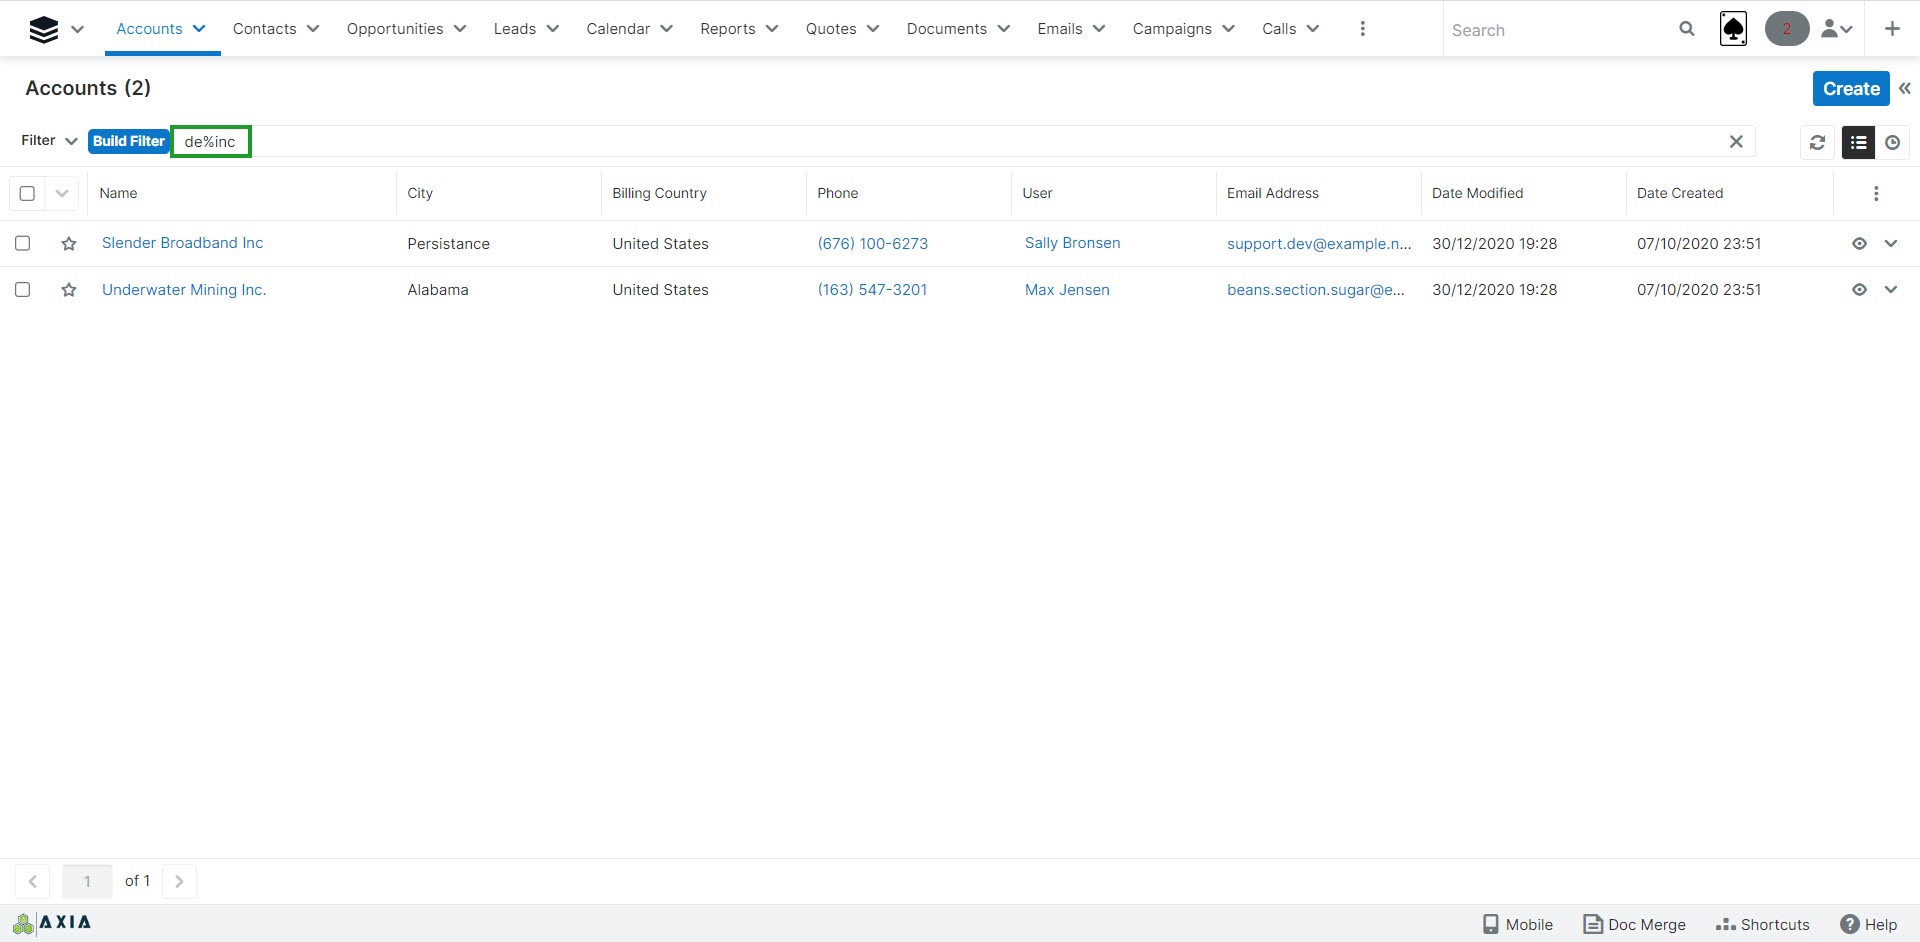The image size is (1920, 942).
Task: Open the Reports module tab
Action: 728,29
